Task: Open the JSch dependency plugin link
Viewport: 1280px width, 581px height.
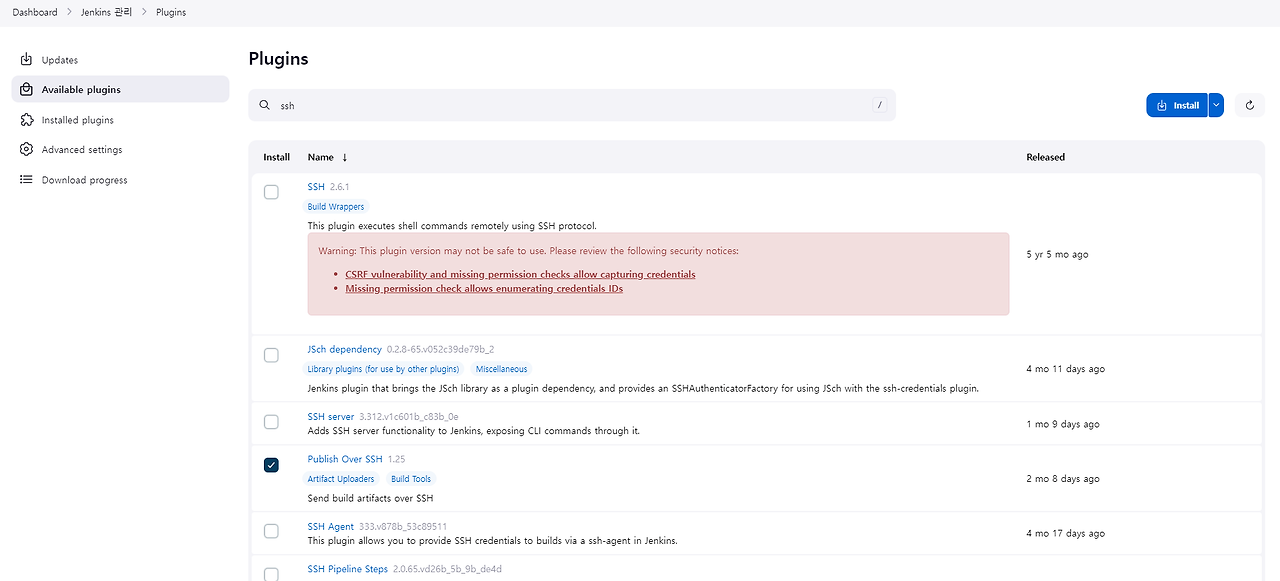Action: (x=345, y=349)
